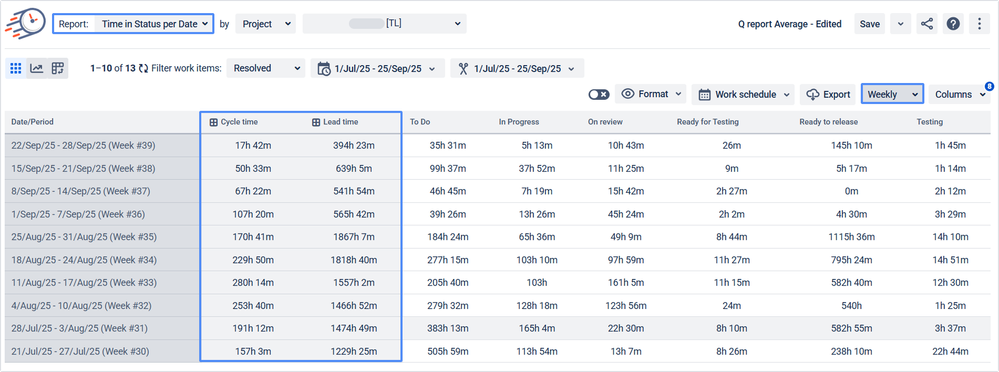Refresh the work items list
Screen dimensions: 999x372
[143, 68]
